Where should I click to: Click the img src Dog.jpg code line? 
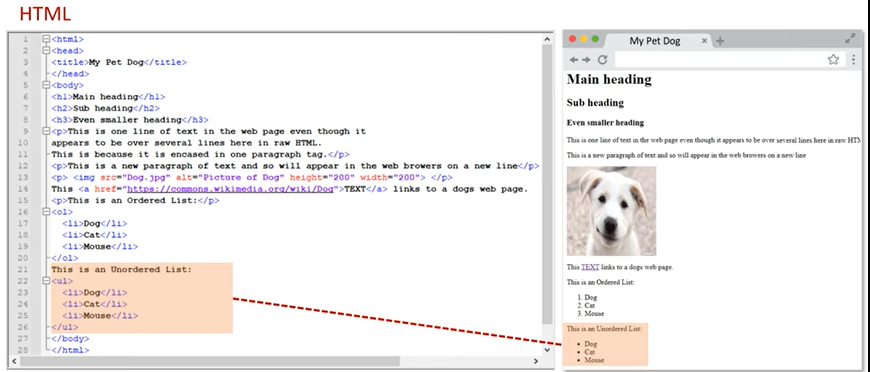tap(251, 178)
